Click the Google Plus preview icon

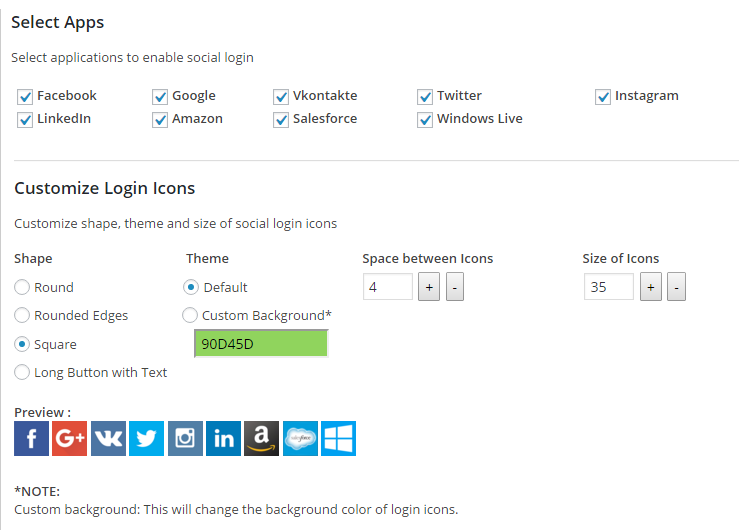pyautogui.click(x=69, y=439)
